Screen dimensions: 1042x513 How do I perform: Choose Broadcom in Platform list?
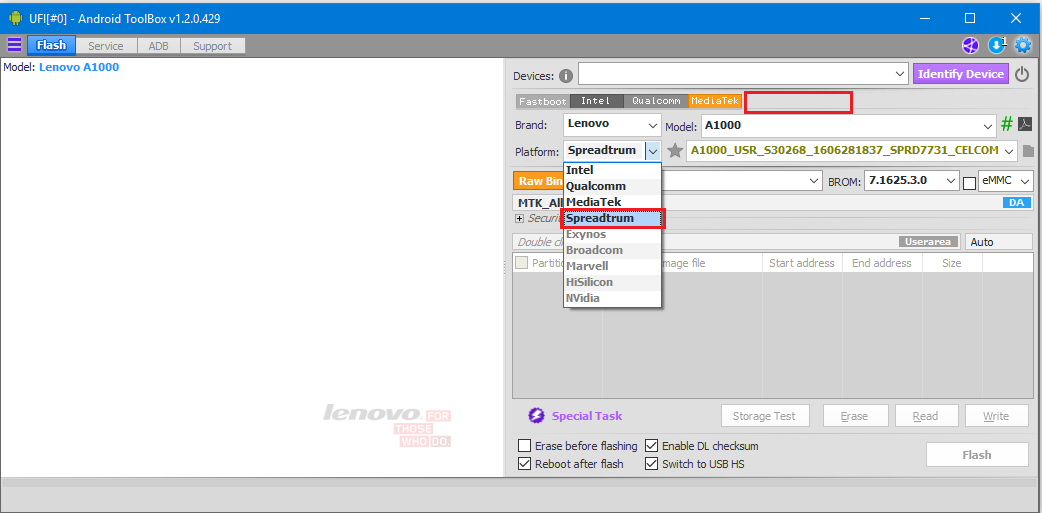pyautogui.click(x=612, y=251)
